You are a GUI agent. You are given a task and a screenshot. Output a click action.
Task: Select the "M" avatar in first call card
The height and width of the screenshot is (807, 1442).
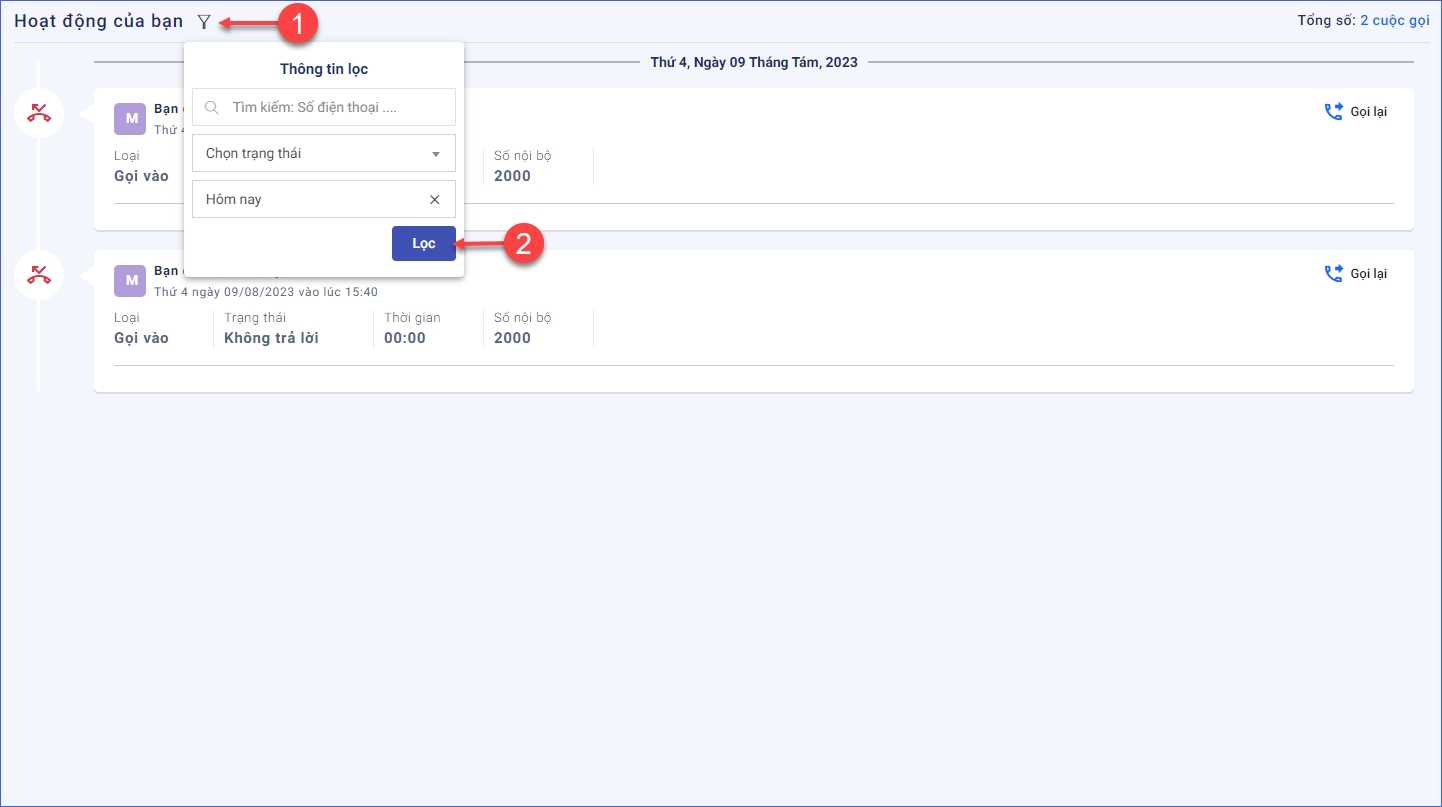tap(130, 119)
